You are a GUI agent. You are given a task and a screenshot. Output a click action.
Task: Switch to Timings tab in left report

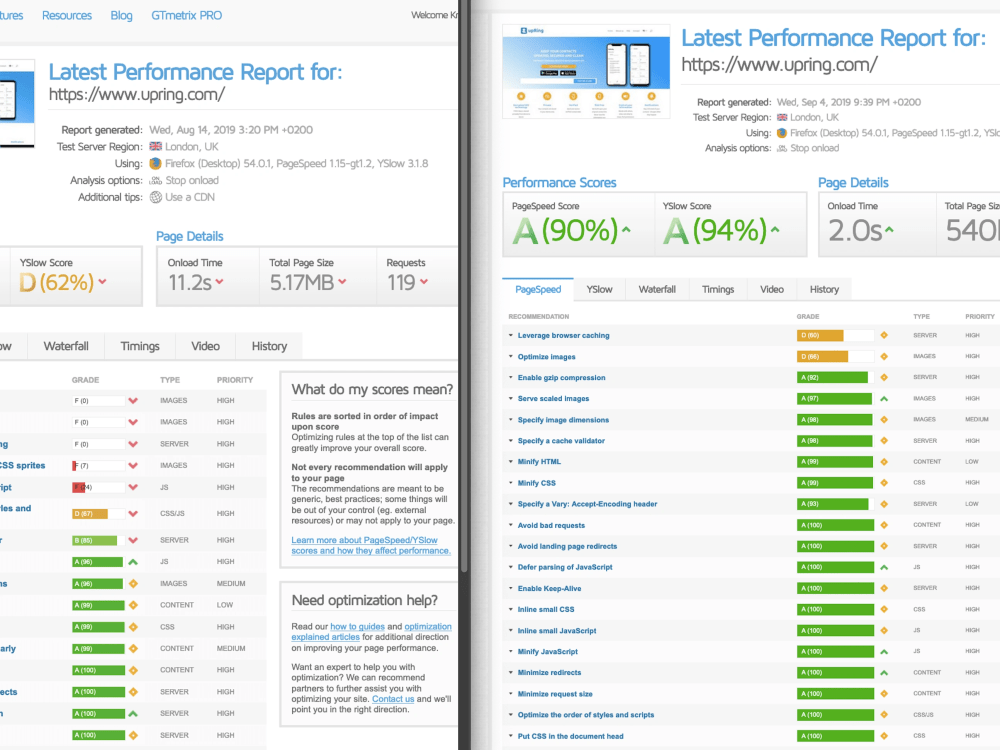[140, 346]
